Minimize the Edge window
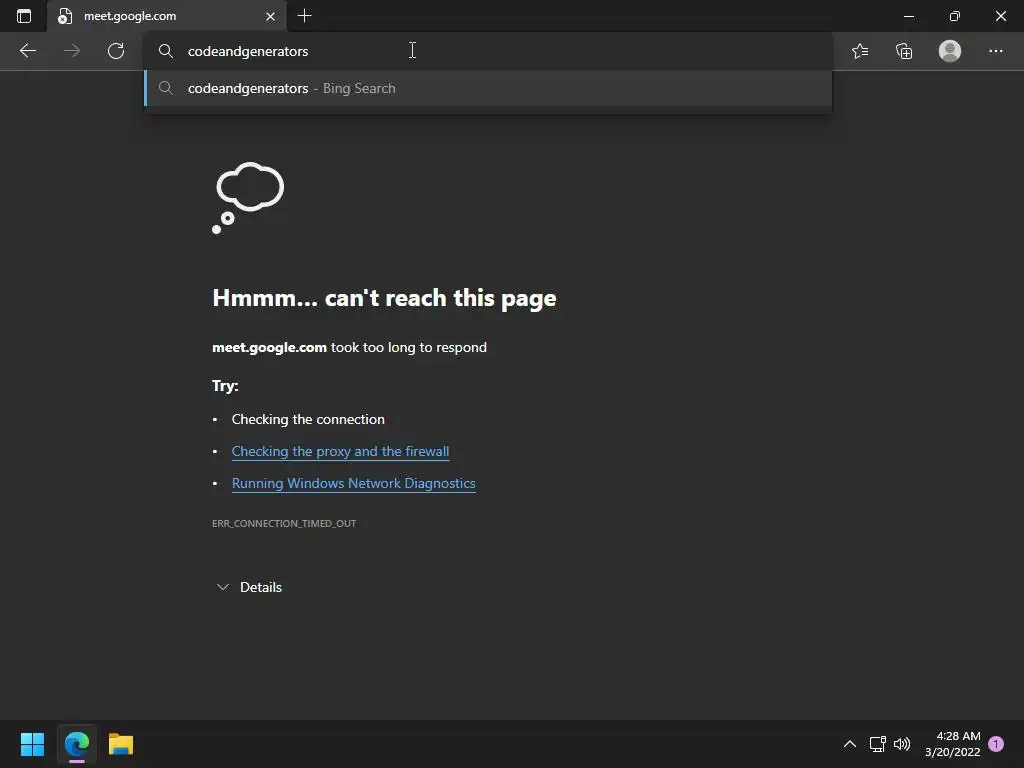 click(908, 16)
